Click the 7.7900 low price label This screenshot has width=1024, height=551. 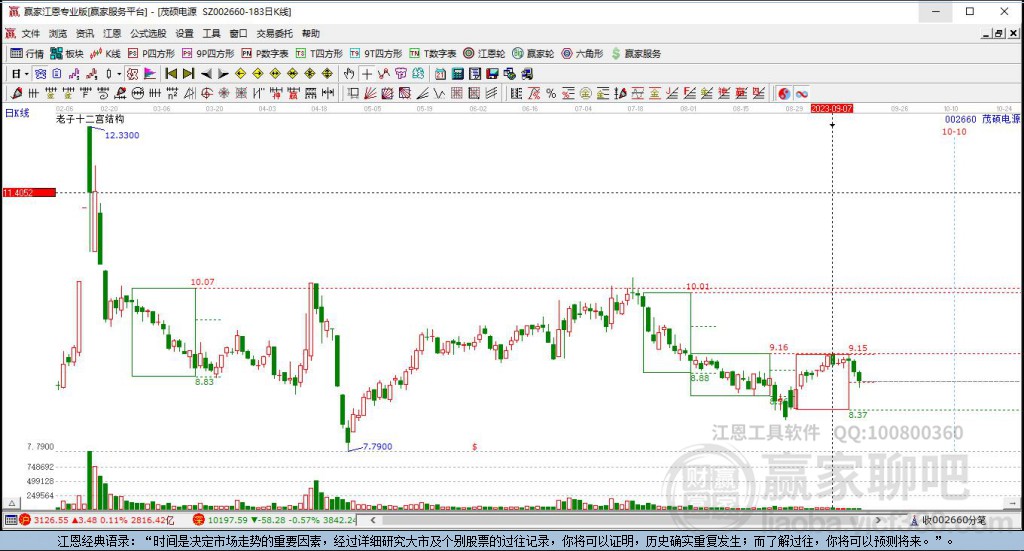pos(377,447)
